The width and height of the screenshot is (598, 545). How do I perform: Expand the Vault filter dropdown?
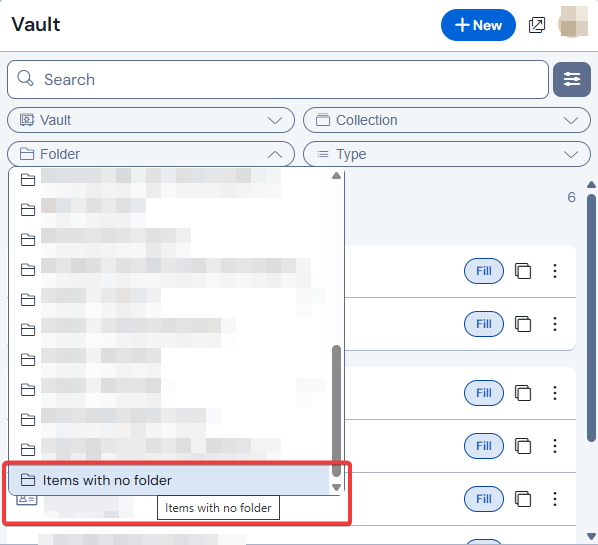coord(151,120)
